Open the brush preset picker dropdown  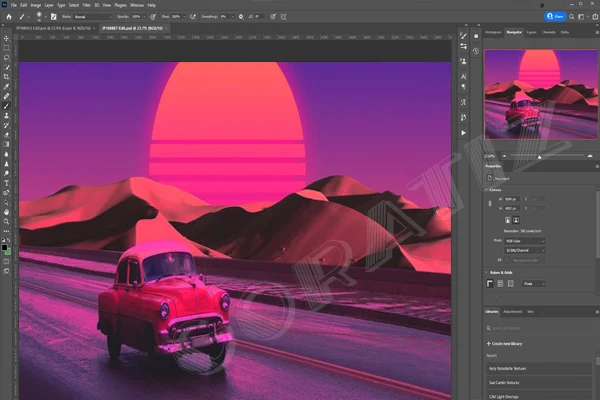tap(45, 17)
